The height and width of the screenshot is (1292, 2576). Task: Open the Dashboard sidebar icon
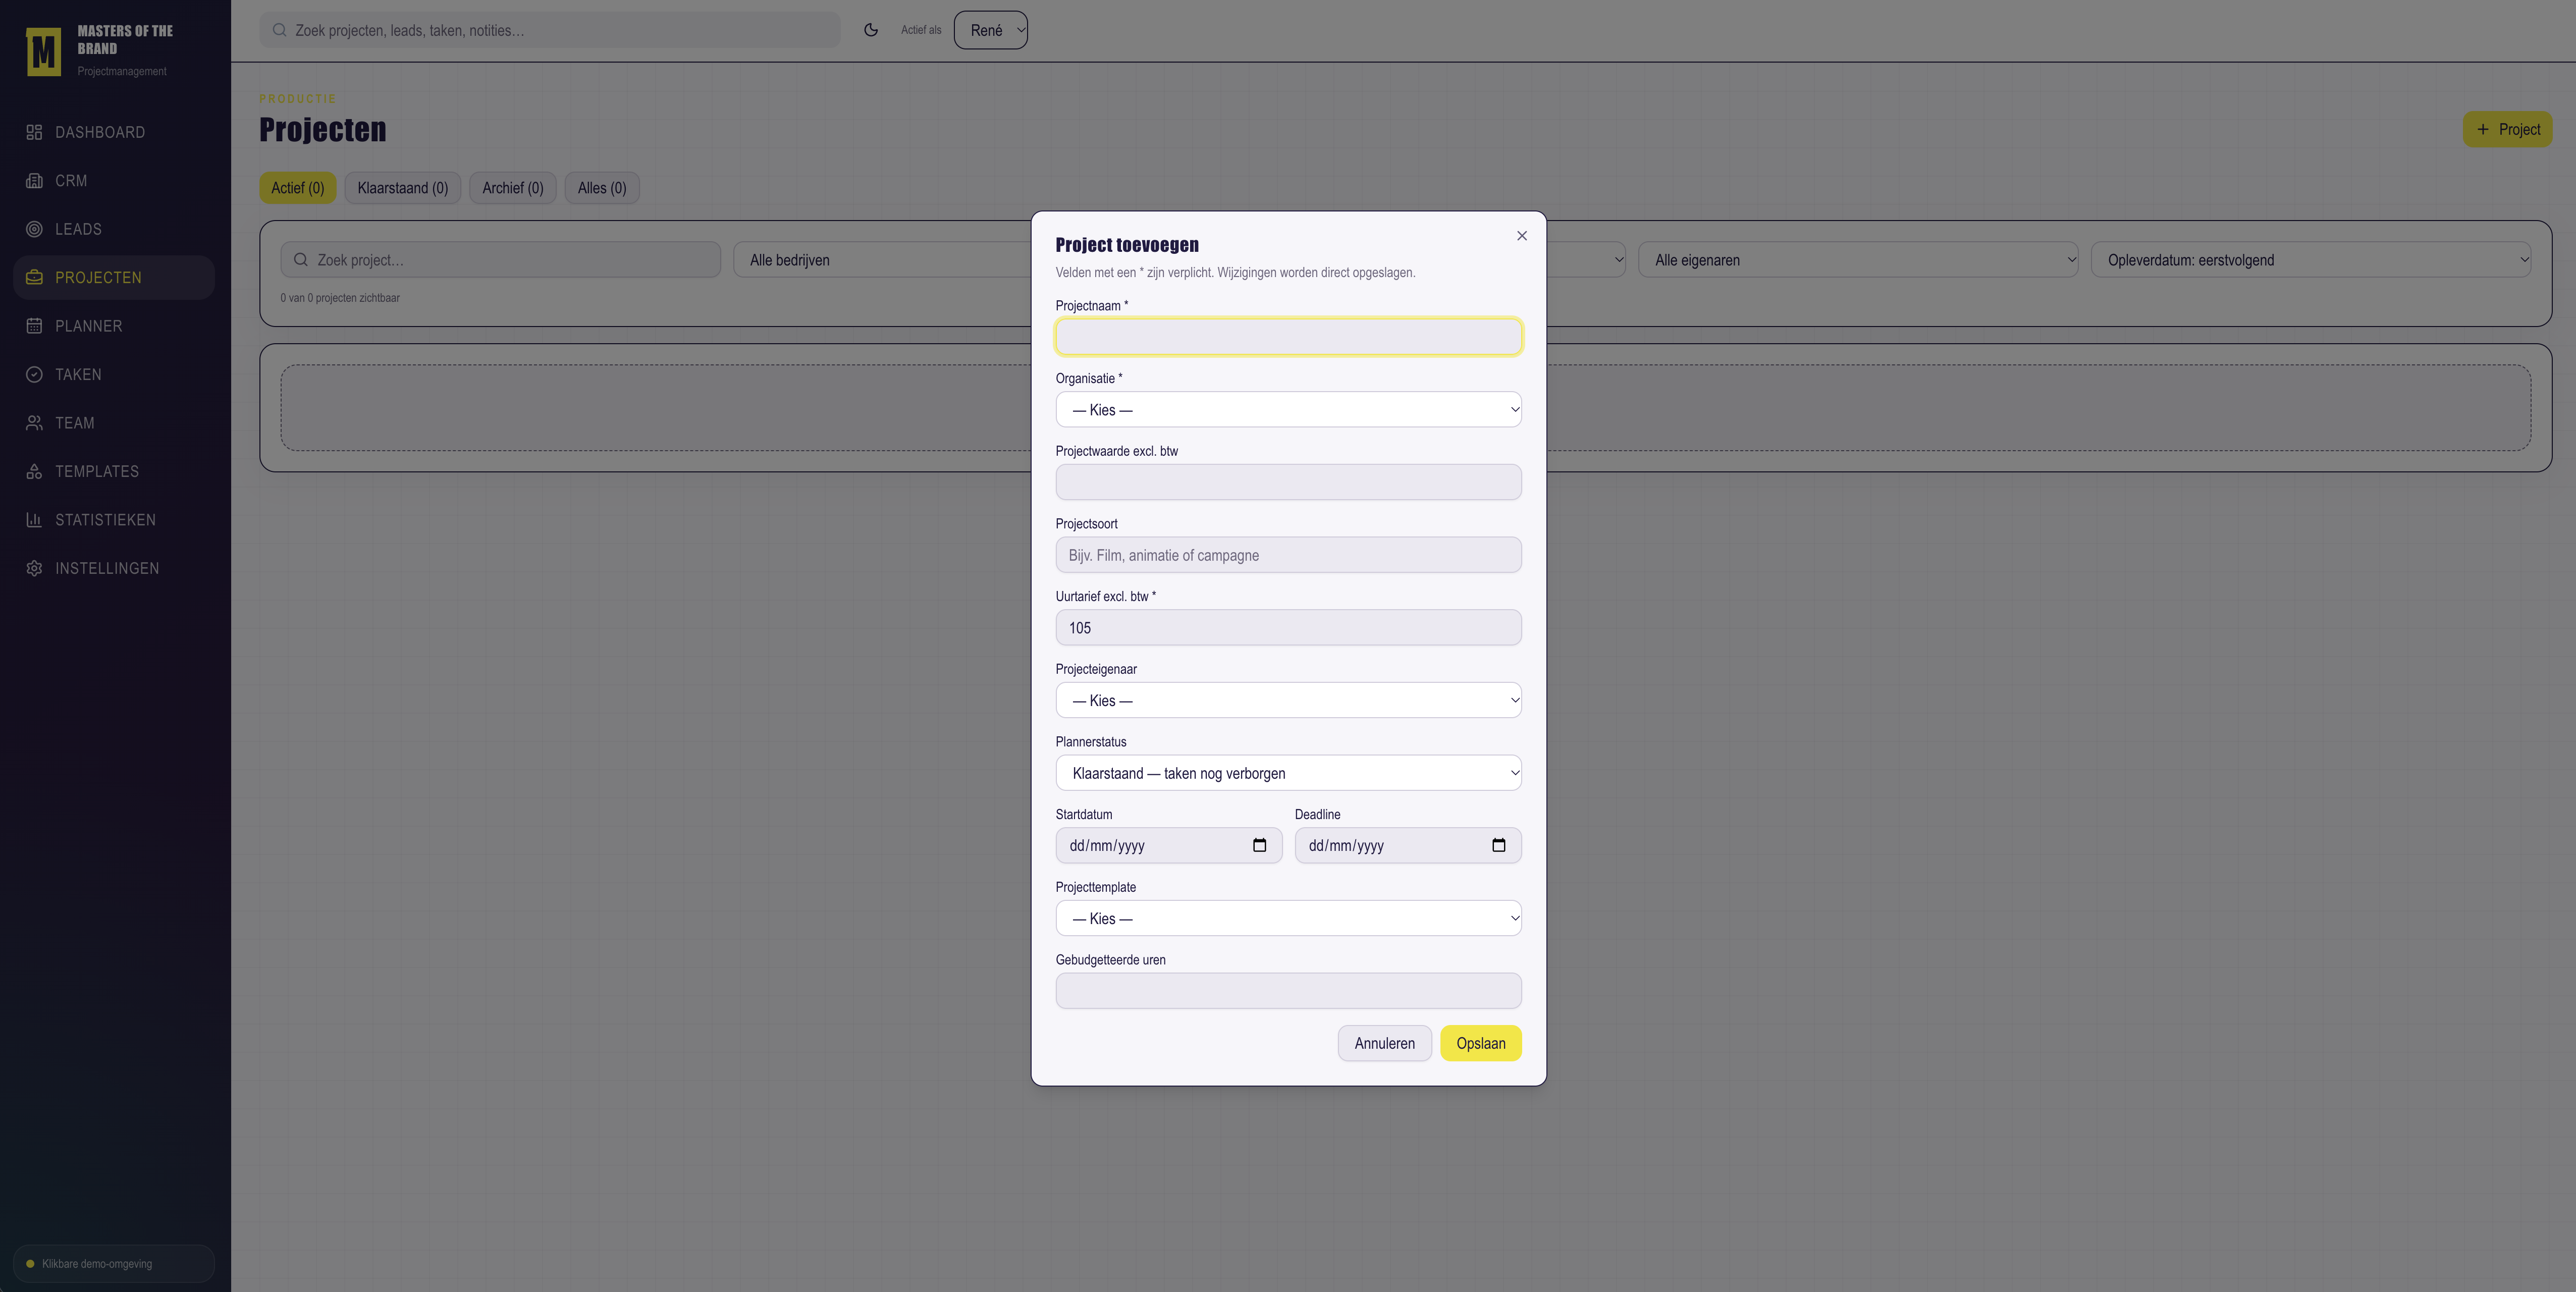pos(34,132)
